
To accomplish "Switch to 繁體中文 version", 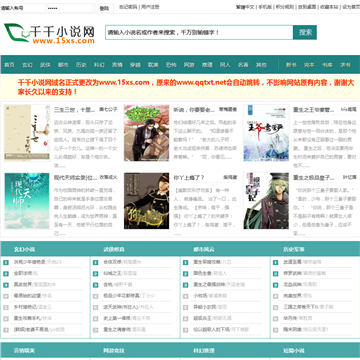I will [245, 7].
